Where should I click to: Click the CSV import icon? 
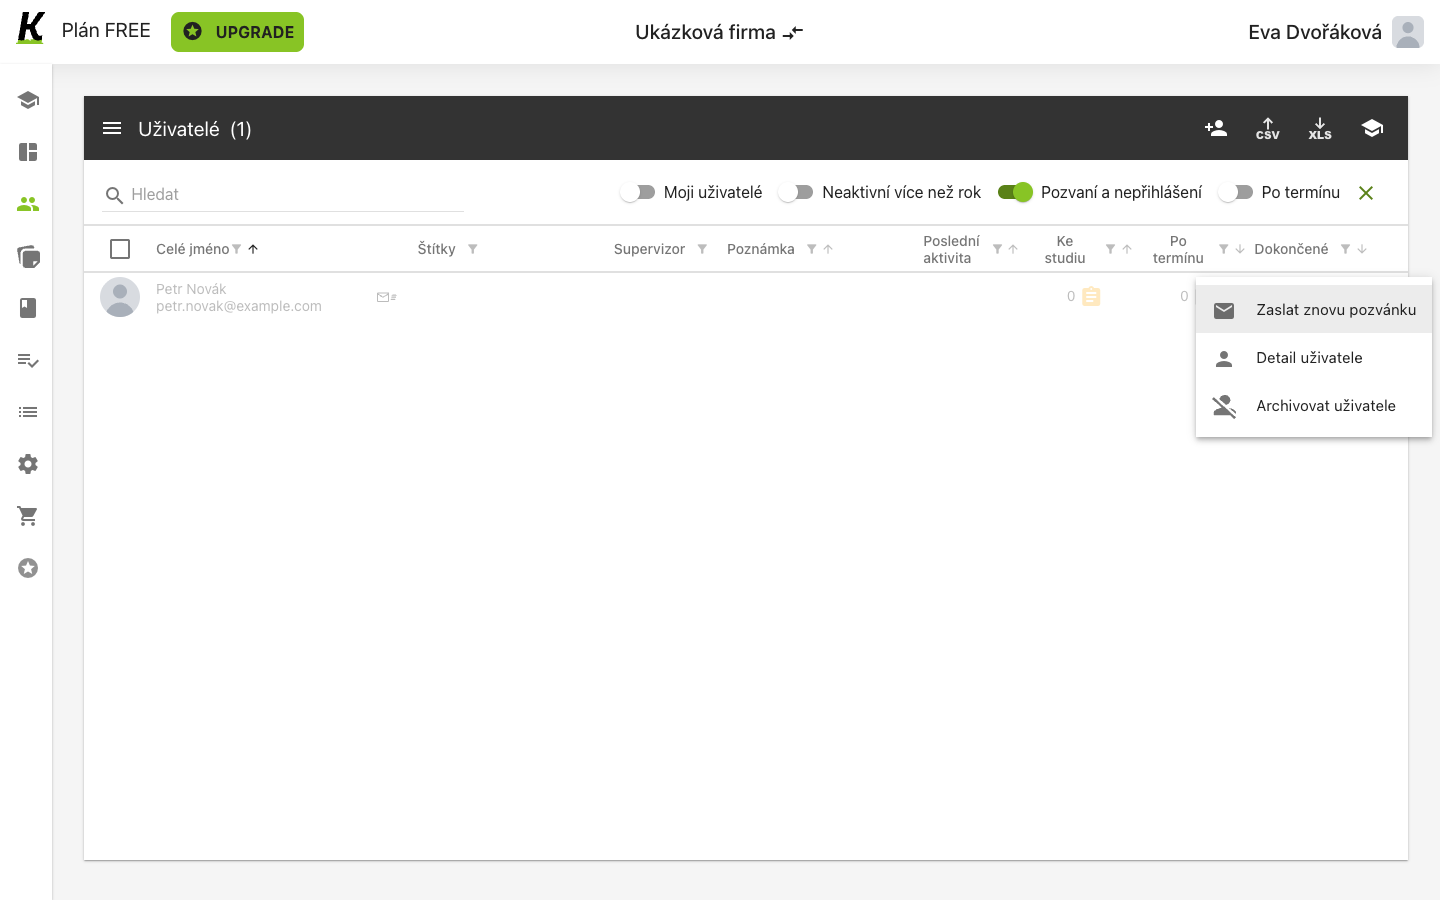tap(1268, 128)
